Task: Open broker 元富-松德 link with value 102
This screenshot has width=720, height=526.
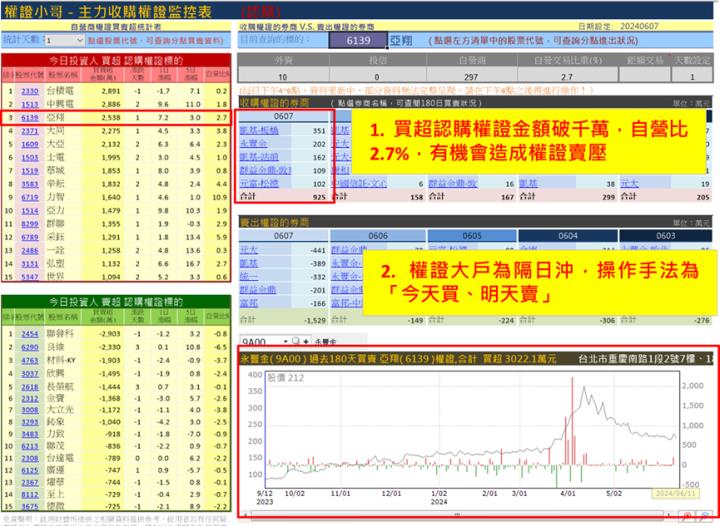Action: point(259,184)
